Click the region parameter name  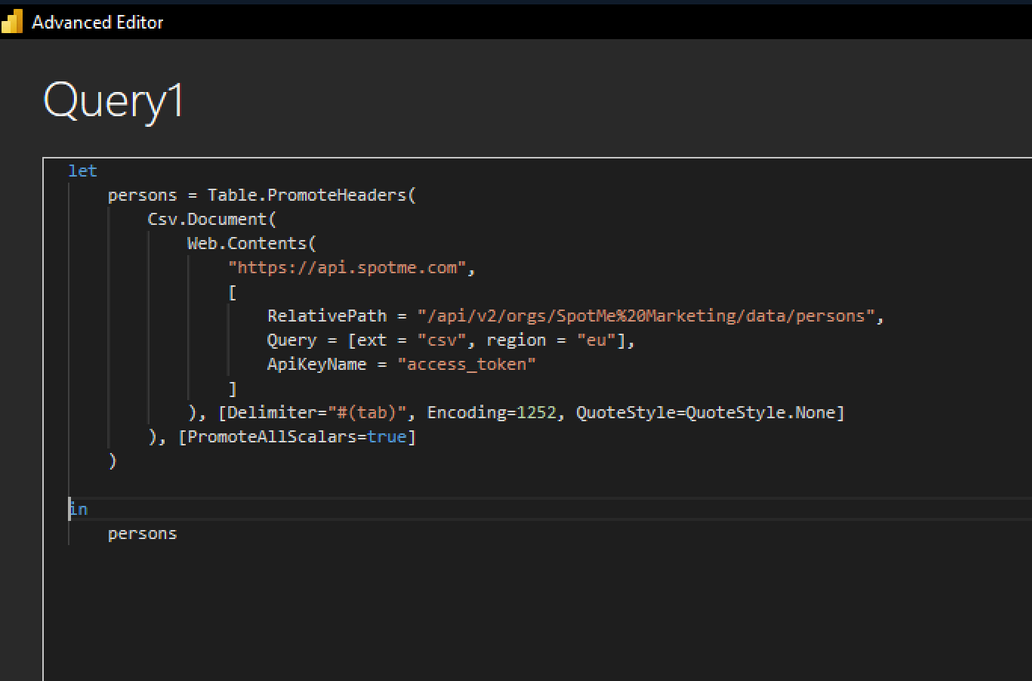[x=516, y=340]
